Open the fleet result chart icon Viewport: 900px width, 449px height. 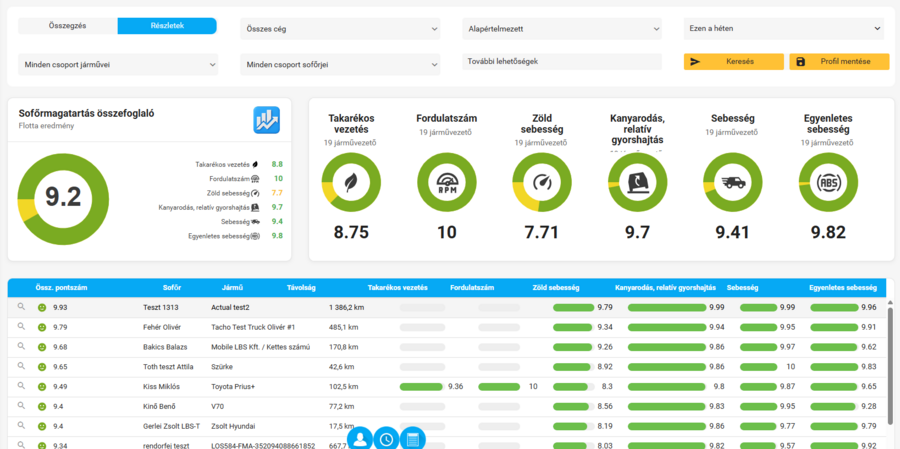pyautogui.click(x=267, y=120)
